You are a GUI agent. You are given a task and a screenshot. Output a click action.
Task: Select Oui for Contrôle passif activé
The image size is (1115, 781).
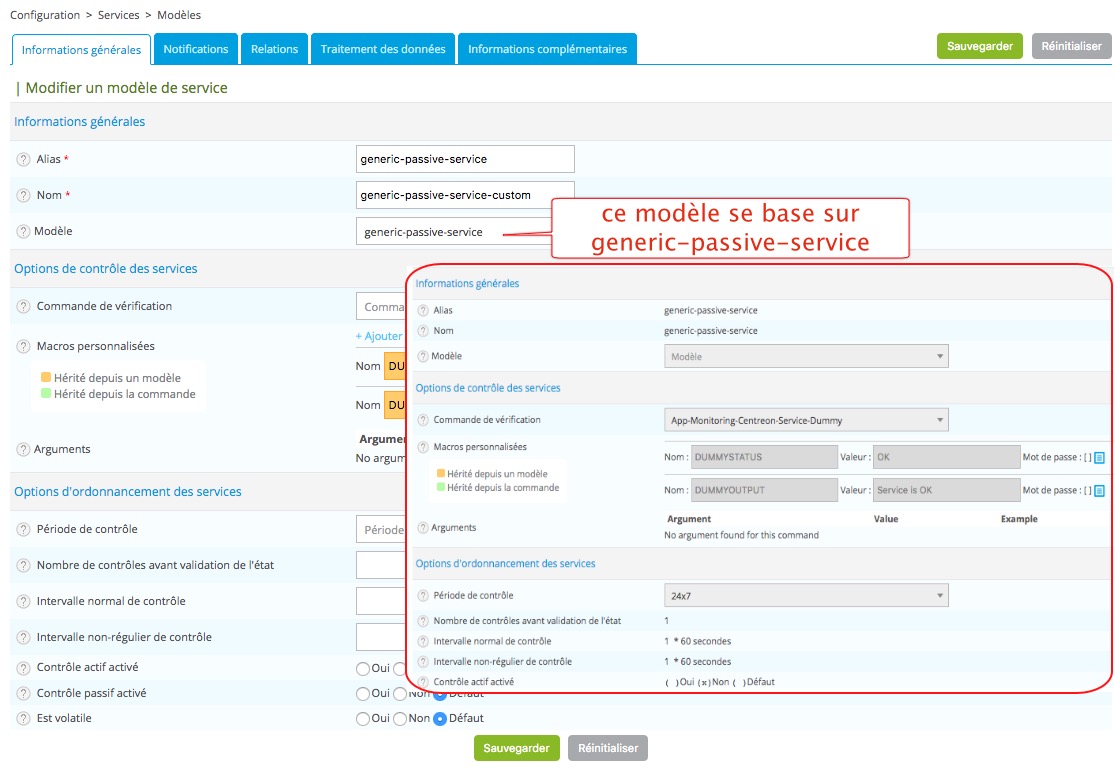pos(363,693)
